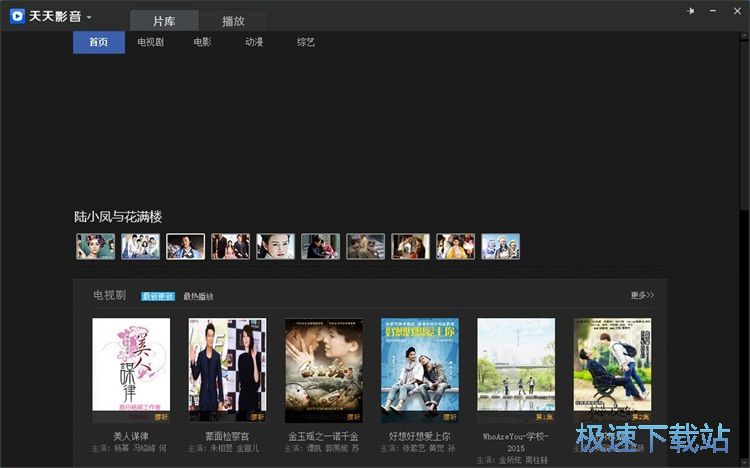
Task: Open the 金玉瑶之一诺千金 poster
Action: (324, 370)
